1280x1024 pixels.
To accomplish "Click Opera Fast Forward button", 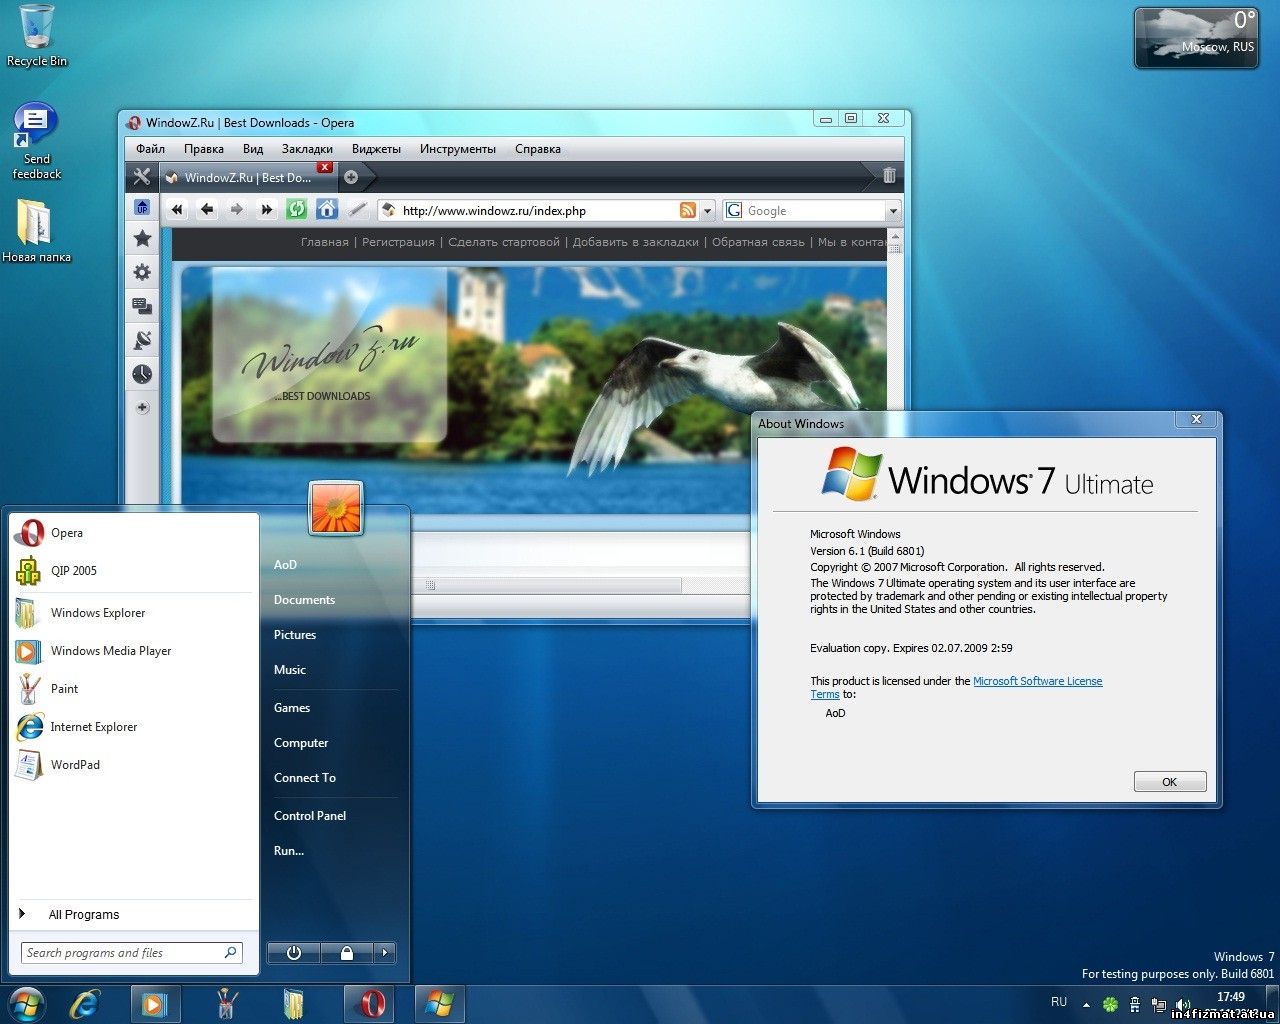I will tap(266, 210).
